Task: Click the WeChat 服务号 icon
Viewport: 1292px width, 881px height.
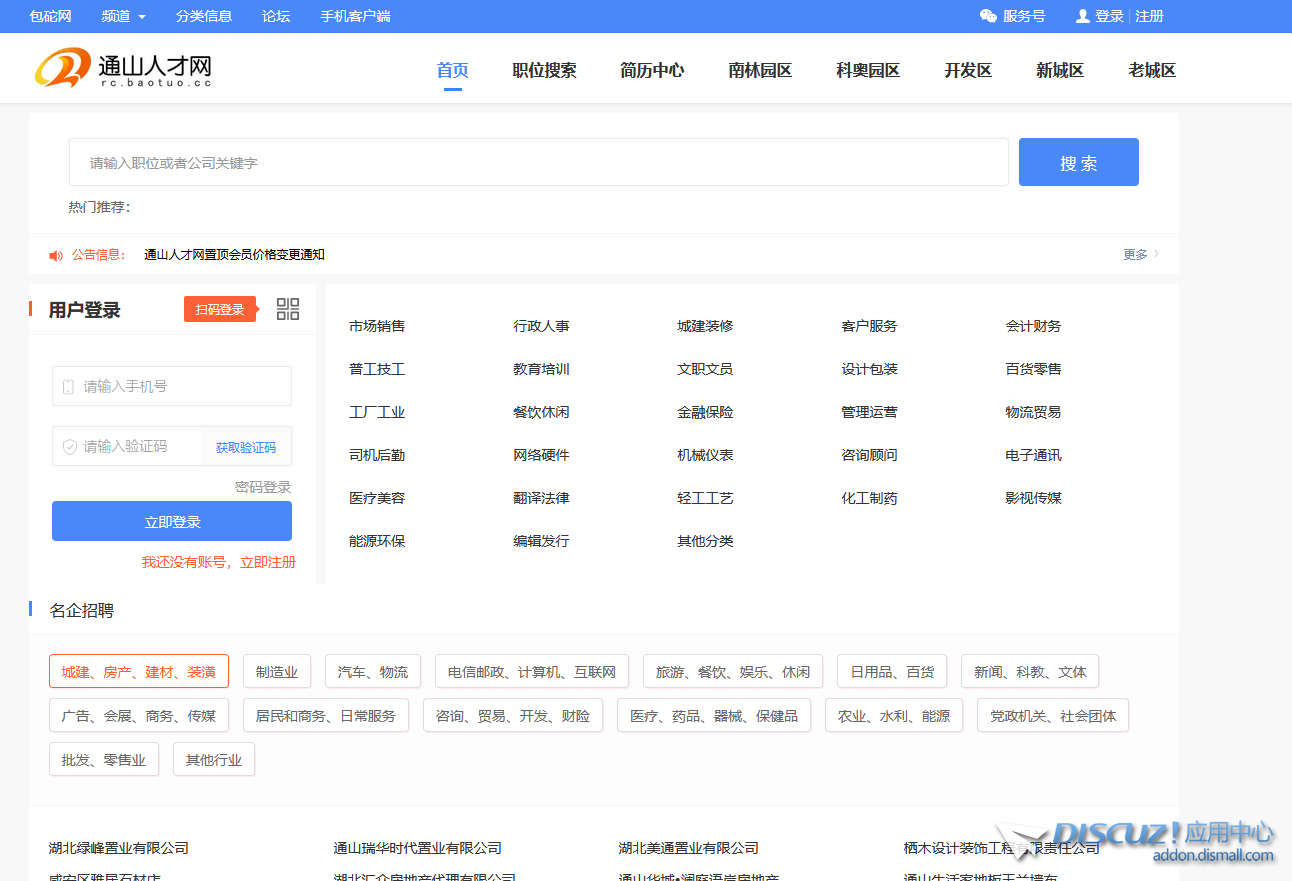Action: (x=988, y=16)
